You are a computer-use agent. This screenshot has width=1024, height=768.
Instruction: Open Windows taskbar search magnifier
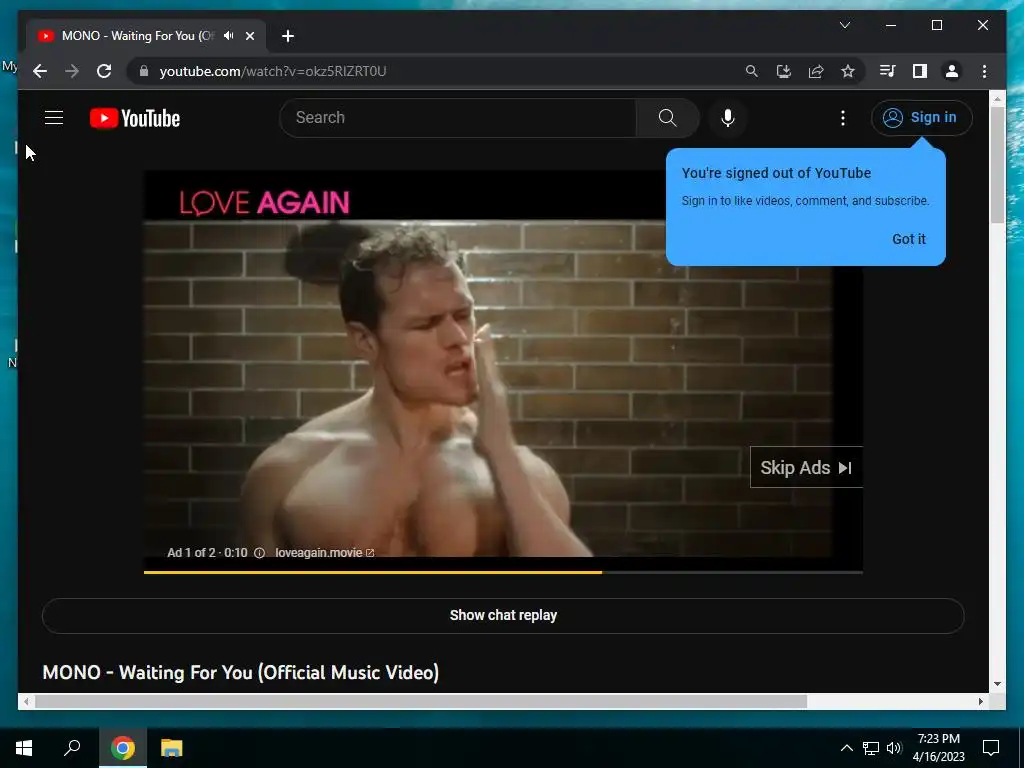tap(72, 748)
